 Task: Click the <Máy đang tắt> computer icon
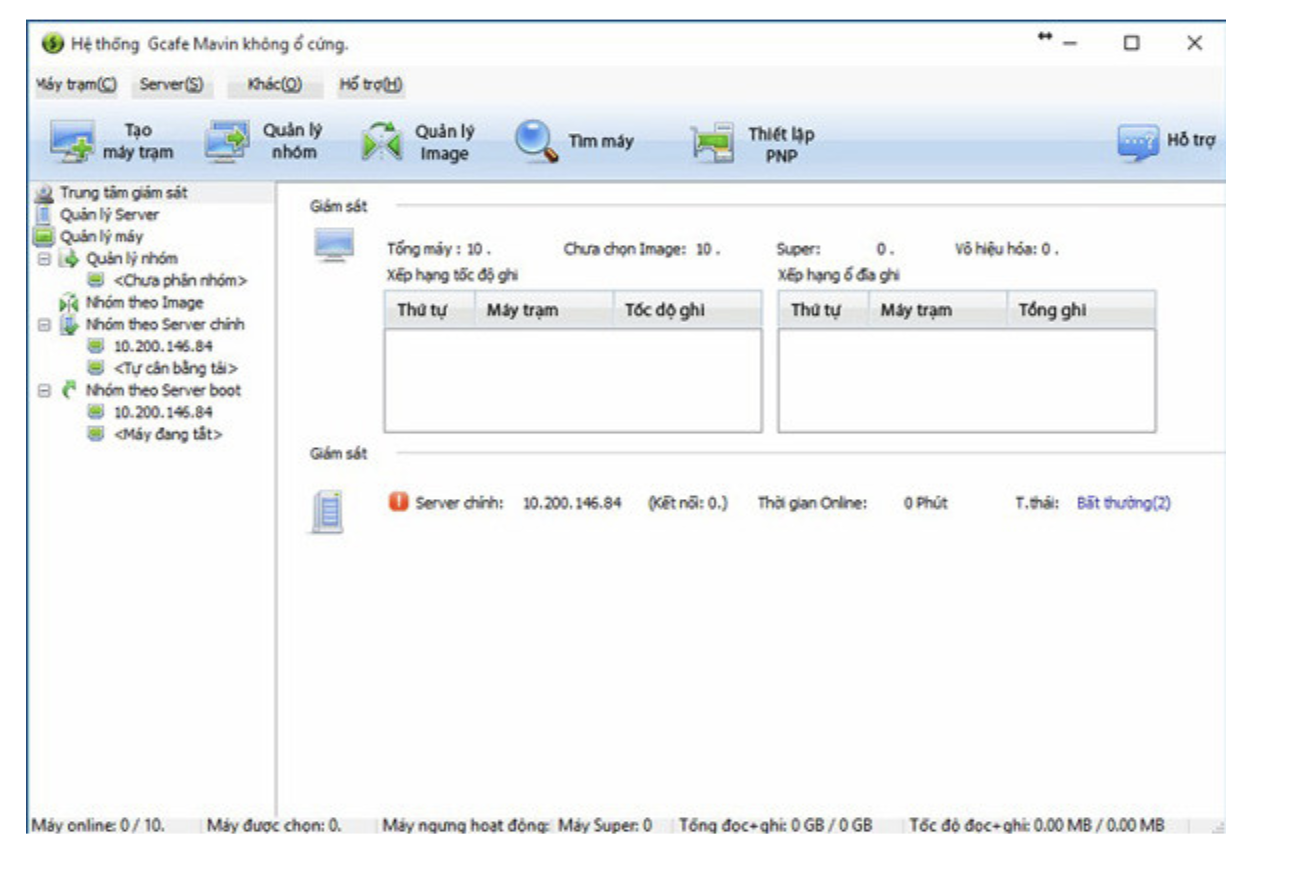(x=96, y=434)
